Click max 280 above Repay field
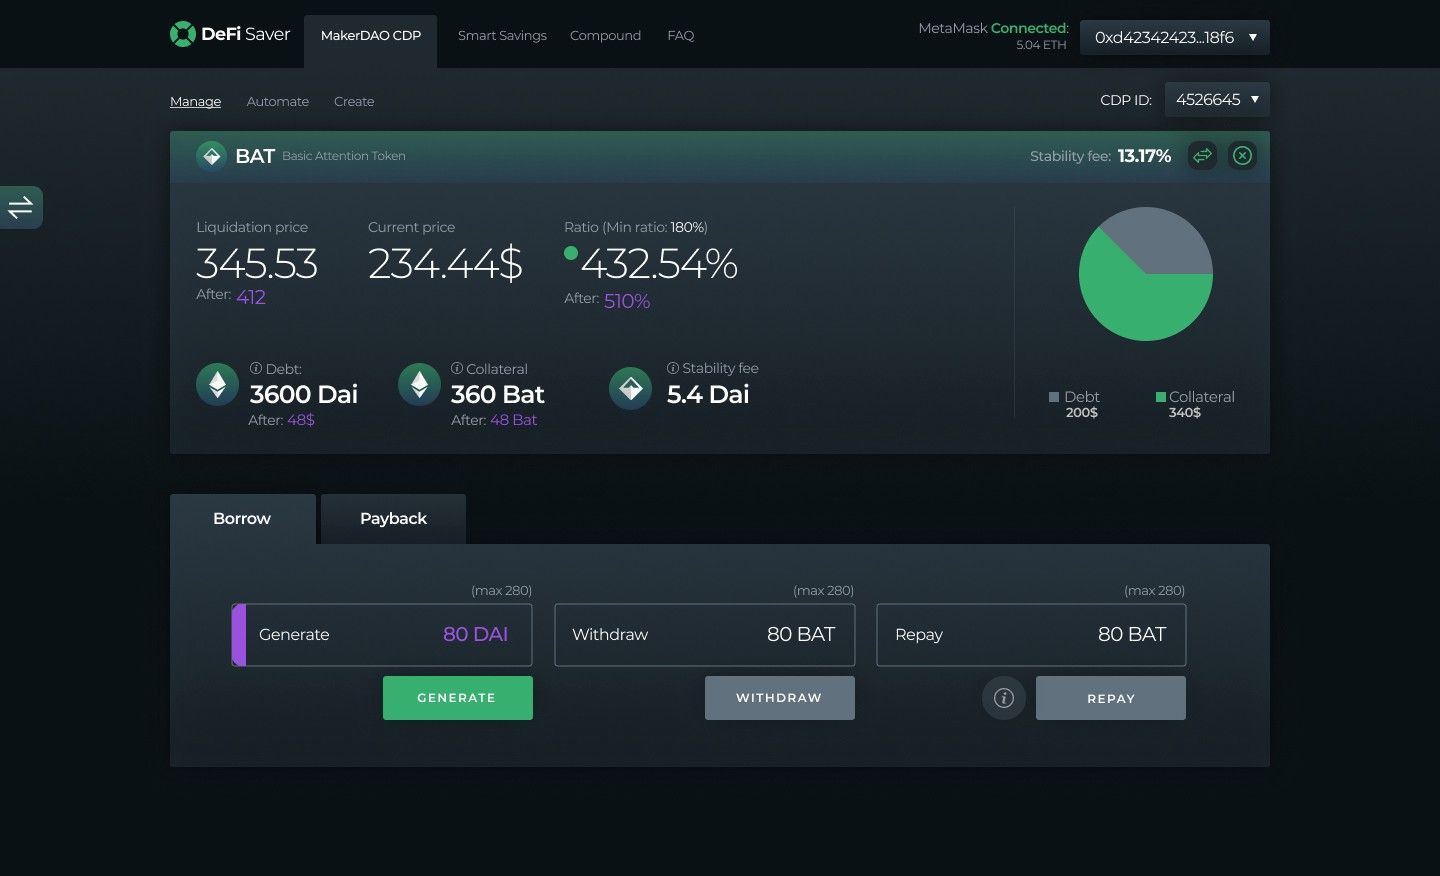The width and height of the screenshot is (1440, 876). click(x=1154, y=590)
